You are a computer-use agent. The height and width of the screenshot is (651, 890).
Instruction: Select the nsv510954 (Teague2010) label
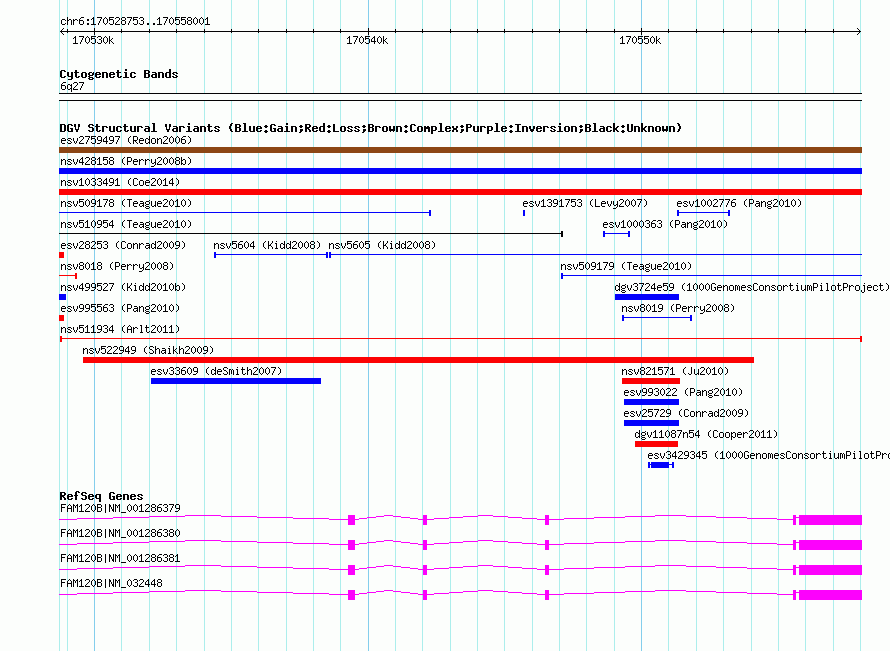click(126, 224)
